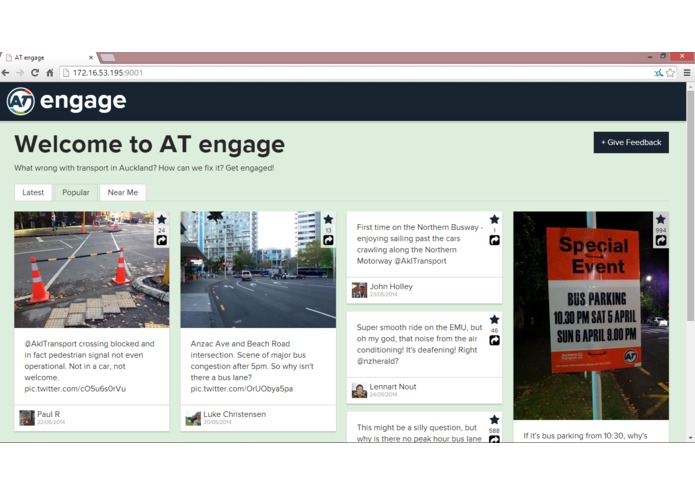Star John Holley's Northern Busway post
This screenshot has width=695, height=494.
[x=495, y=219]
